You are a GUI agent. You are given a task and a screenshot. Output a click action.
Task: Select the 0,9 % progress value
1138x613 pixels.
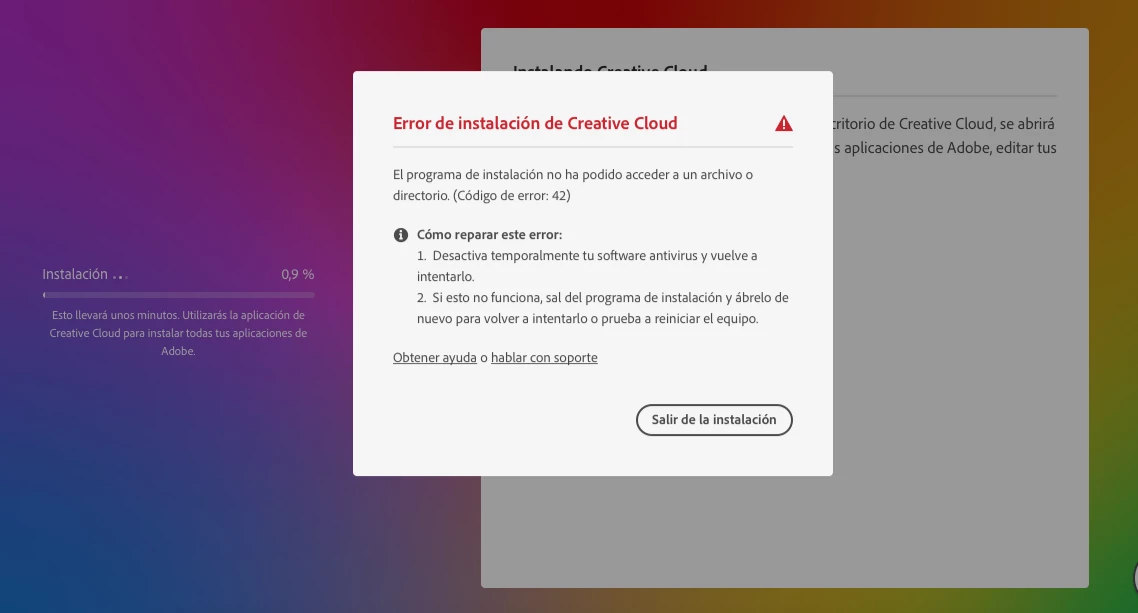(x=298, y=274)
